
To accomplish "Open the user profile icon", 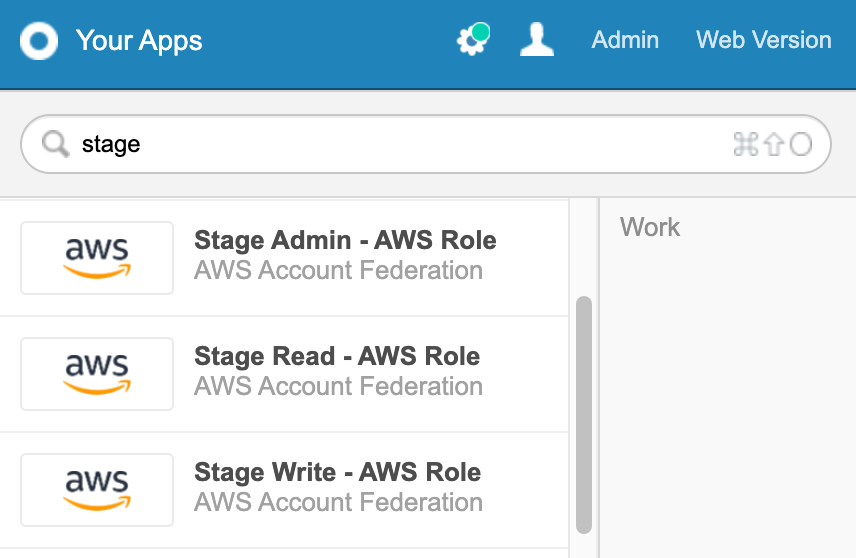I will point(537,40).
